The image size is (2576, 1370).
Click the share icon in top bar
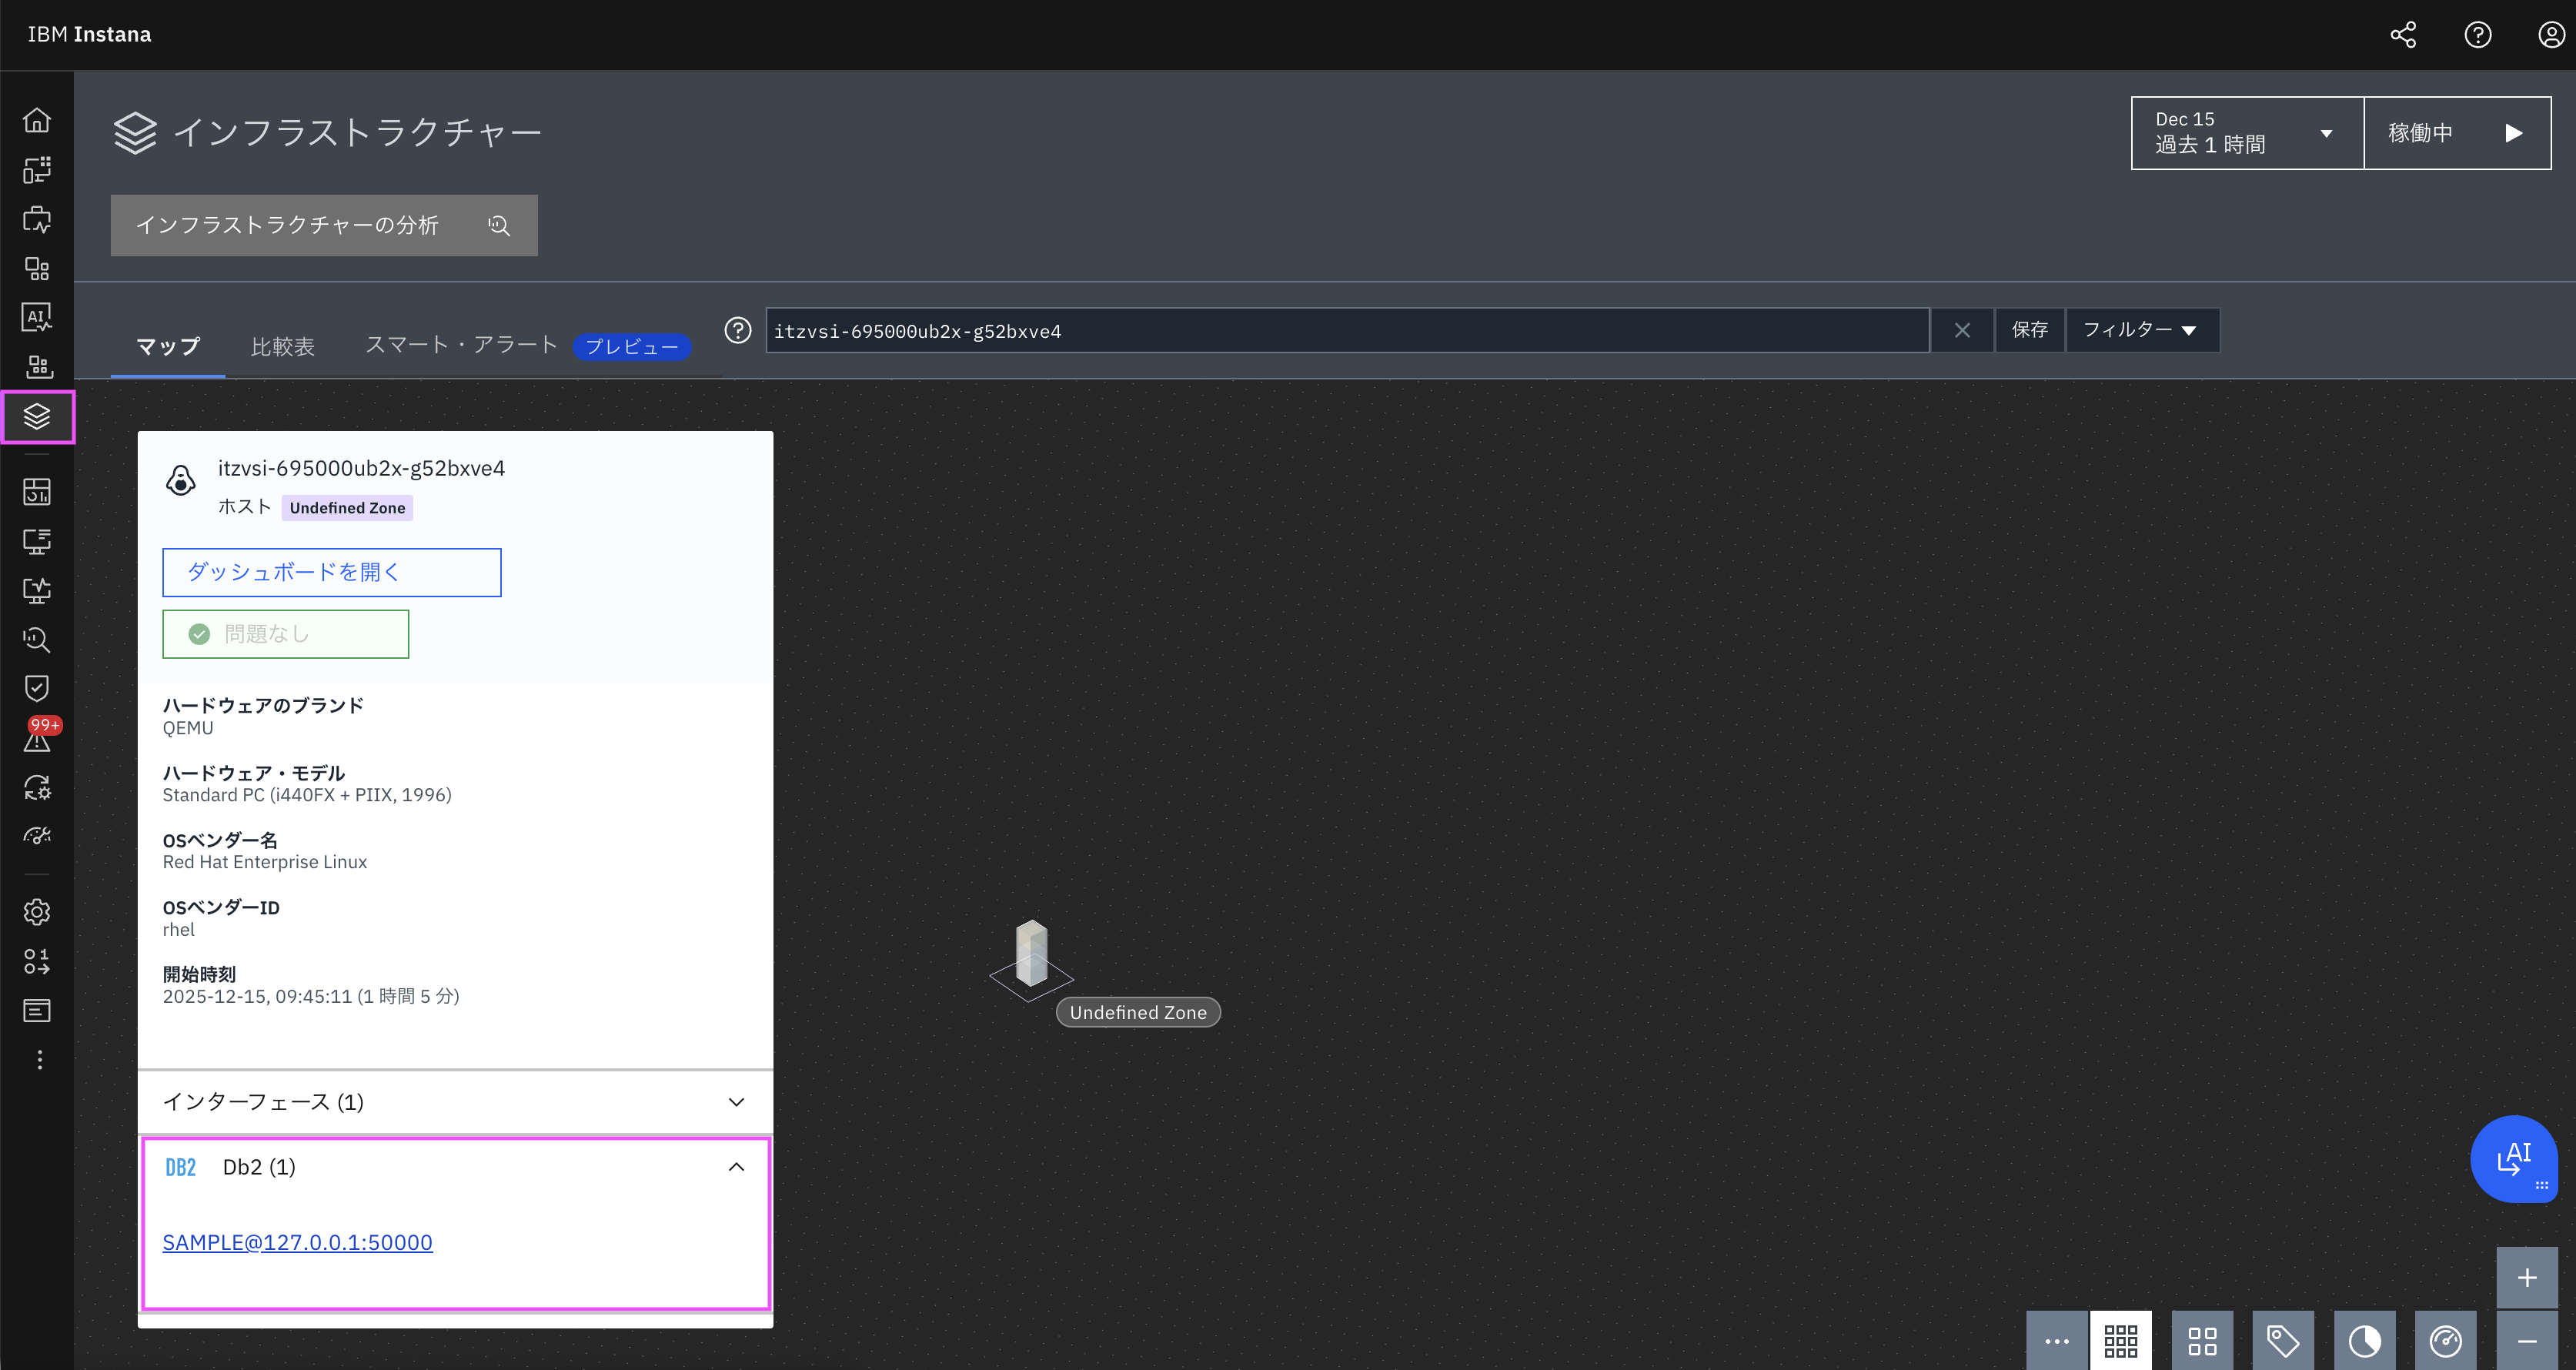click(x=2403, y=35)
